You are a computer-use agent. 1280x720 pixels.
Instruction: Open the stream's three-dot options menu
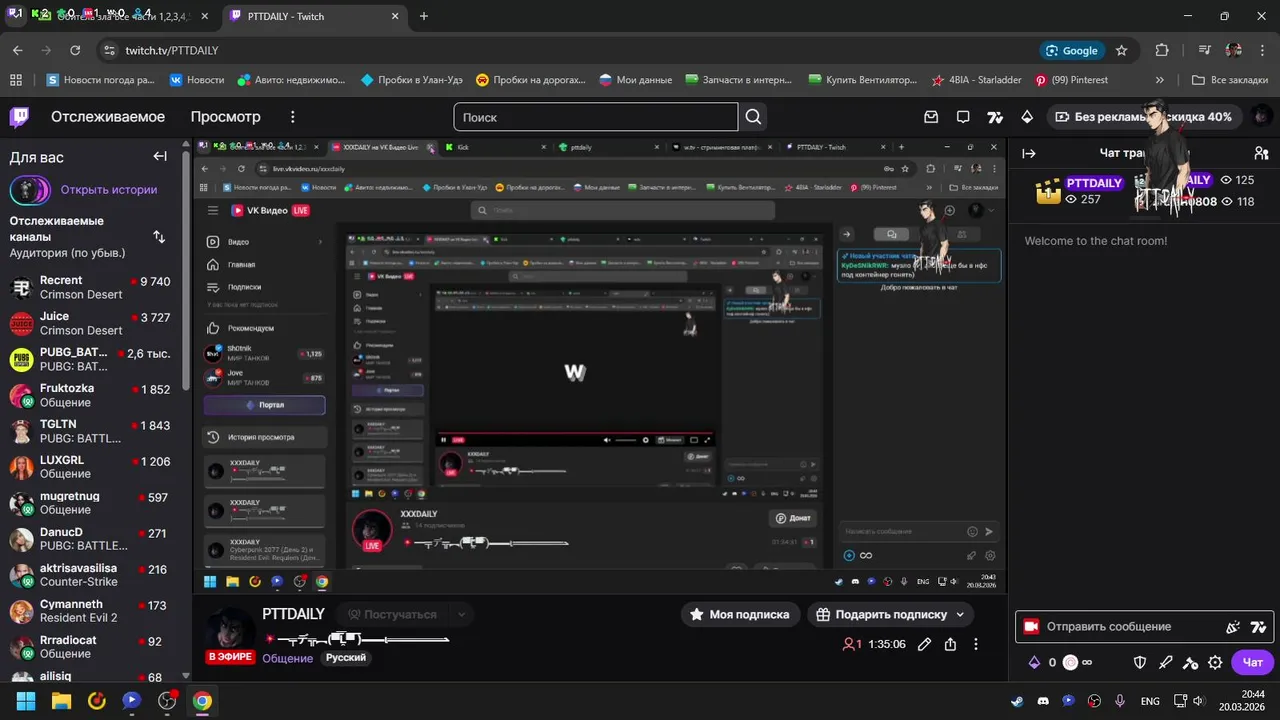976,644
